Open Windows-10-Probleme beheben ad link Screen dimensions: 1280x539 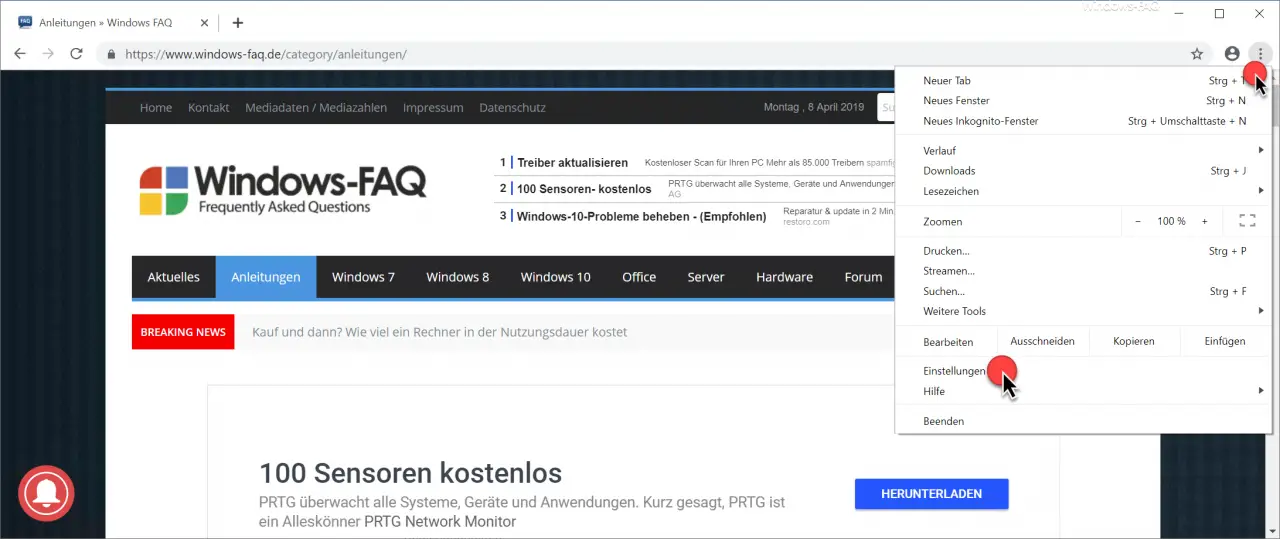pyautogui.click(x=641, y=216)
